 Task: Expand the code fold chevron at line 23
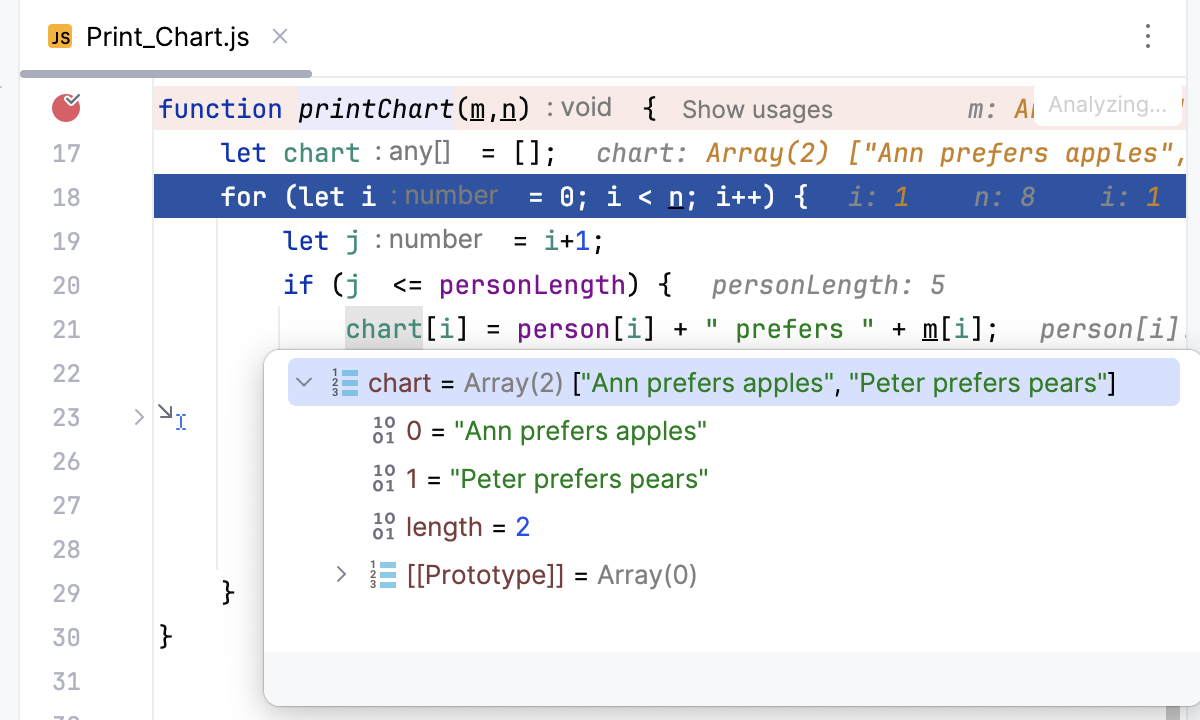[138, 416]
